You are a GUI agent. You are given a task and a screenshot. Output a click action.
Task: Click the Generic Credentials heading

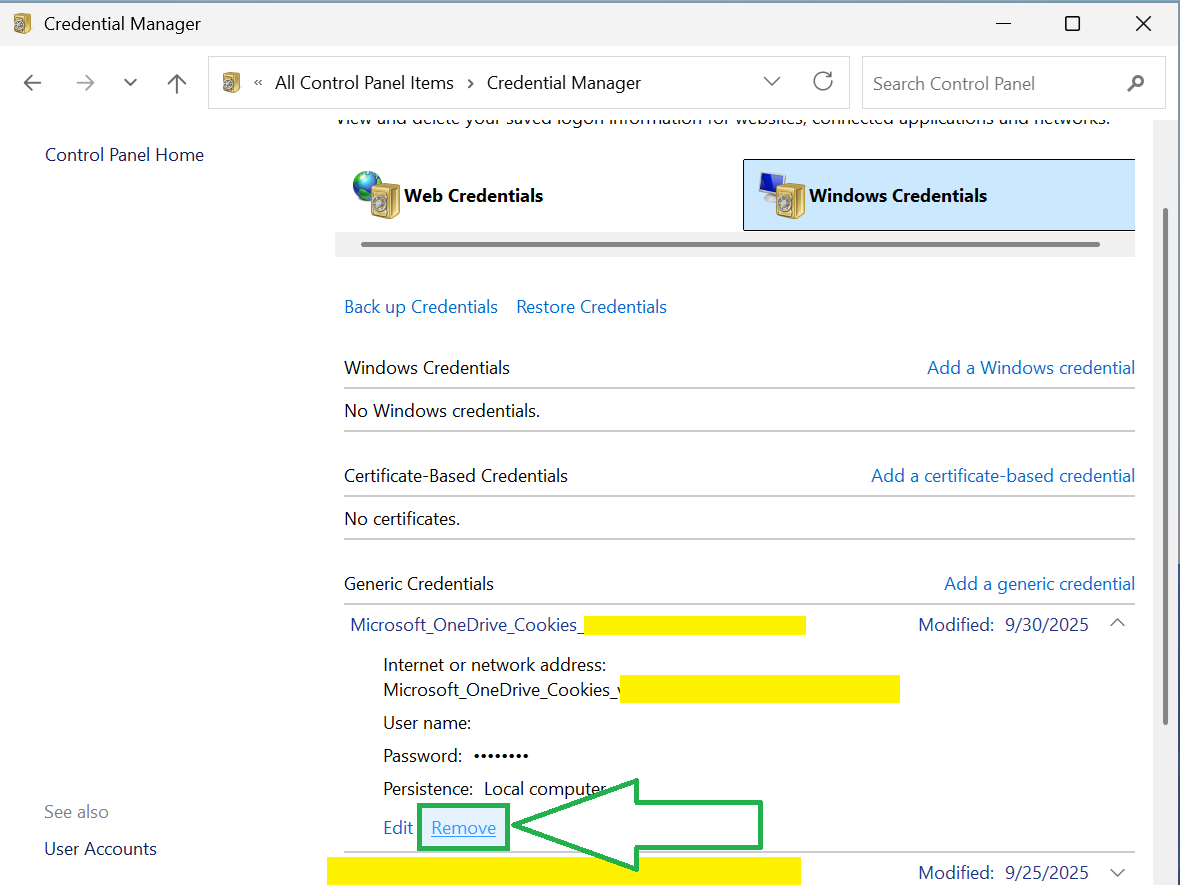click(418, 584)
